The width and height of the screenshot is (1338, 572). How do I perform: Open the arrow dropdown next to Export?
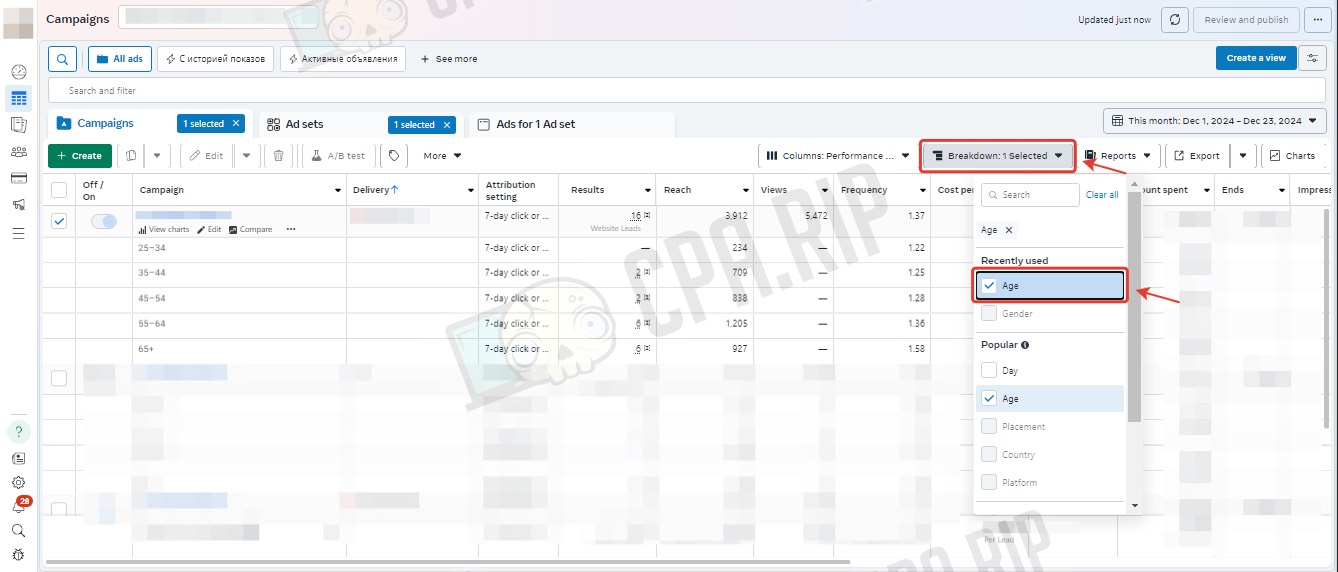tap(1243, 156)
